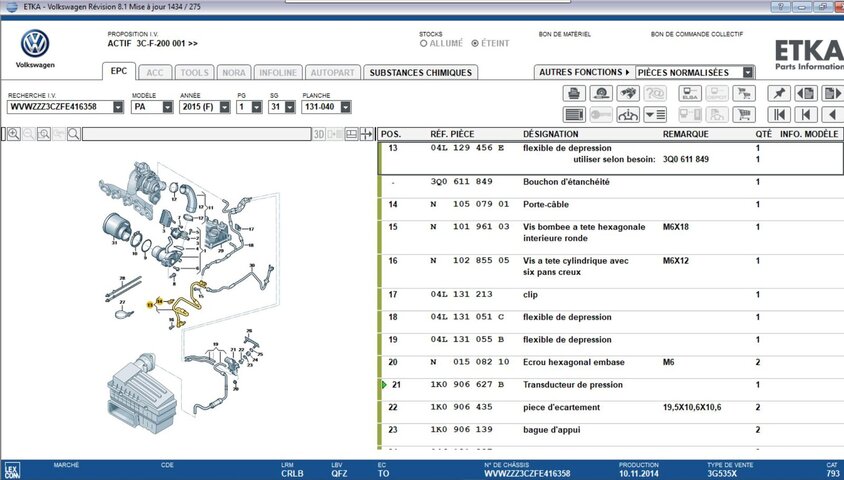Click the double shopping cart transfer icon
Viewport: 844px width, 480px height.
point(744,94)
